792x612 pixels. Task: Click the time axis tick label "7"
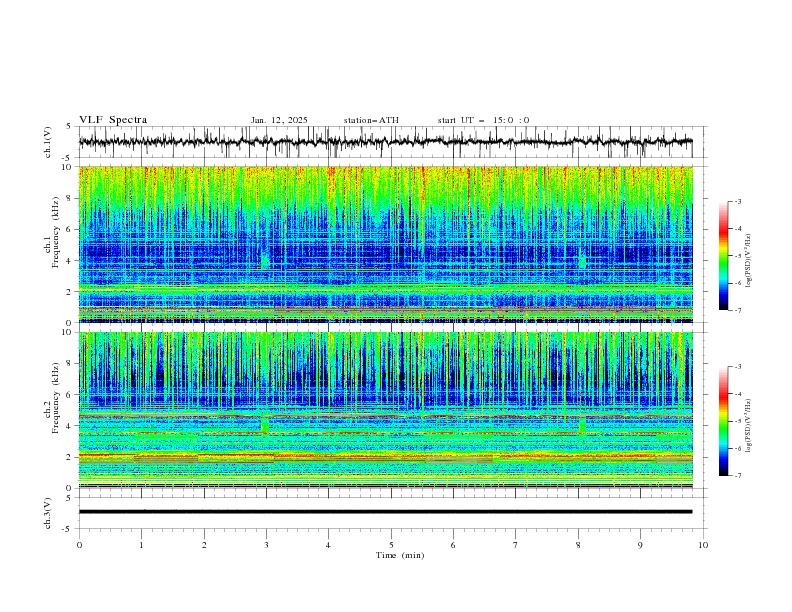pyautogui.click(x=516, y=545)
